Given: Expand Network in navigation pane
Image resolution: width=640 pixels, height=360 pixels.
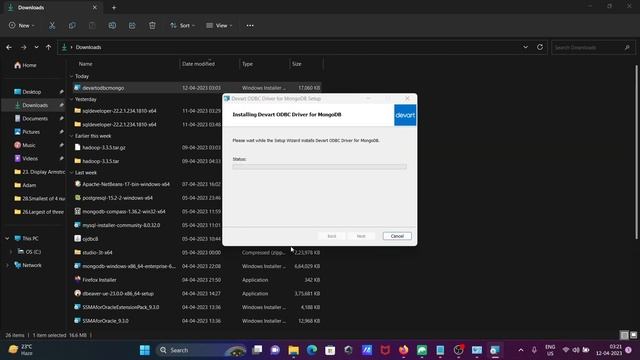Looking at the screenshot, I should tap(7, 265).
